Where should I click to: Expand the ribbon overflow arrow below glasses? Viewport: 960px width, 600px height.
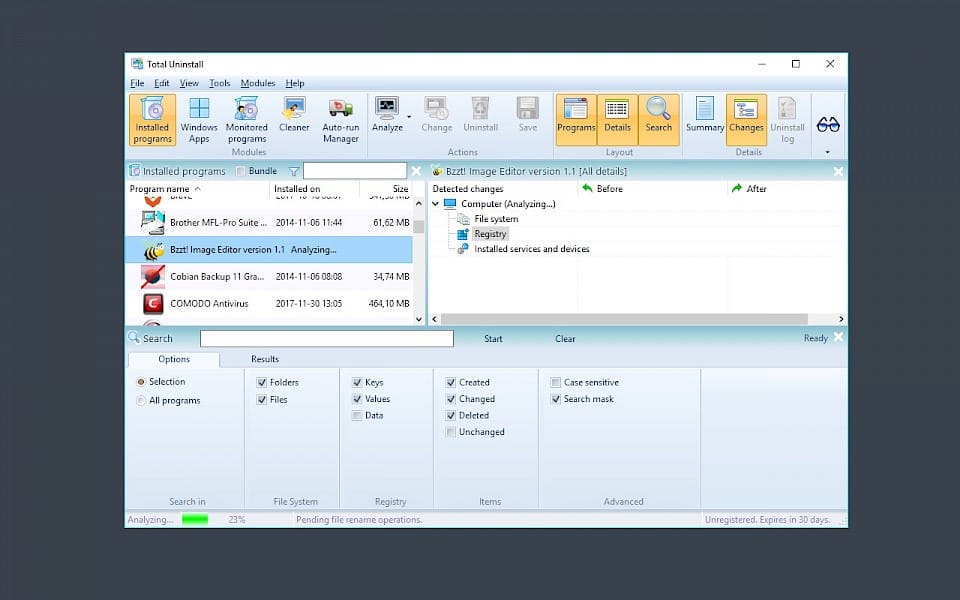[828, 152]
